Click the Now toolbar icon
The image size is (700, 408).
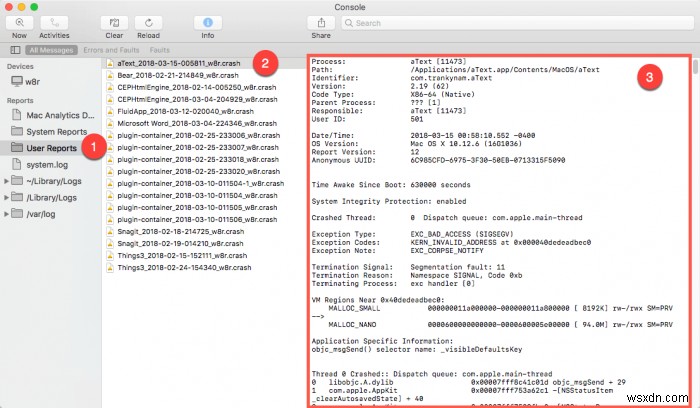pos(19,23)
